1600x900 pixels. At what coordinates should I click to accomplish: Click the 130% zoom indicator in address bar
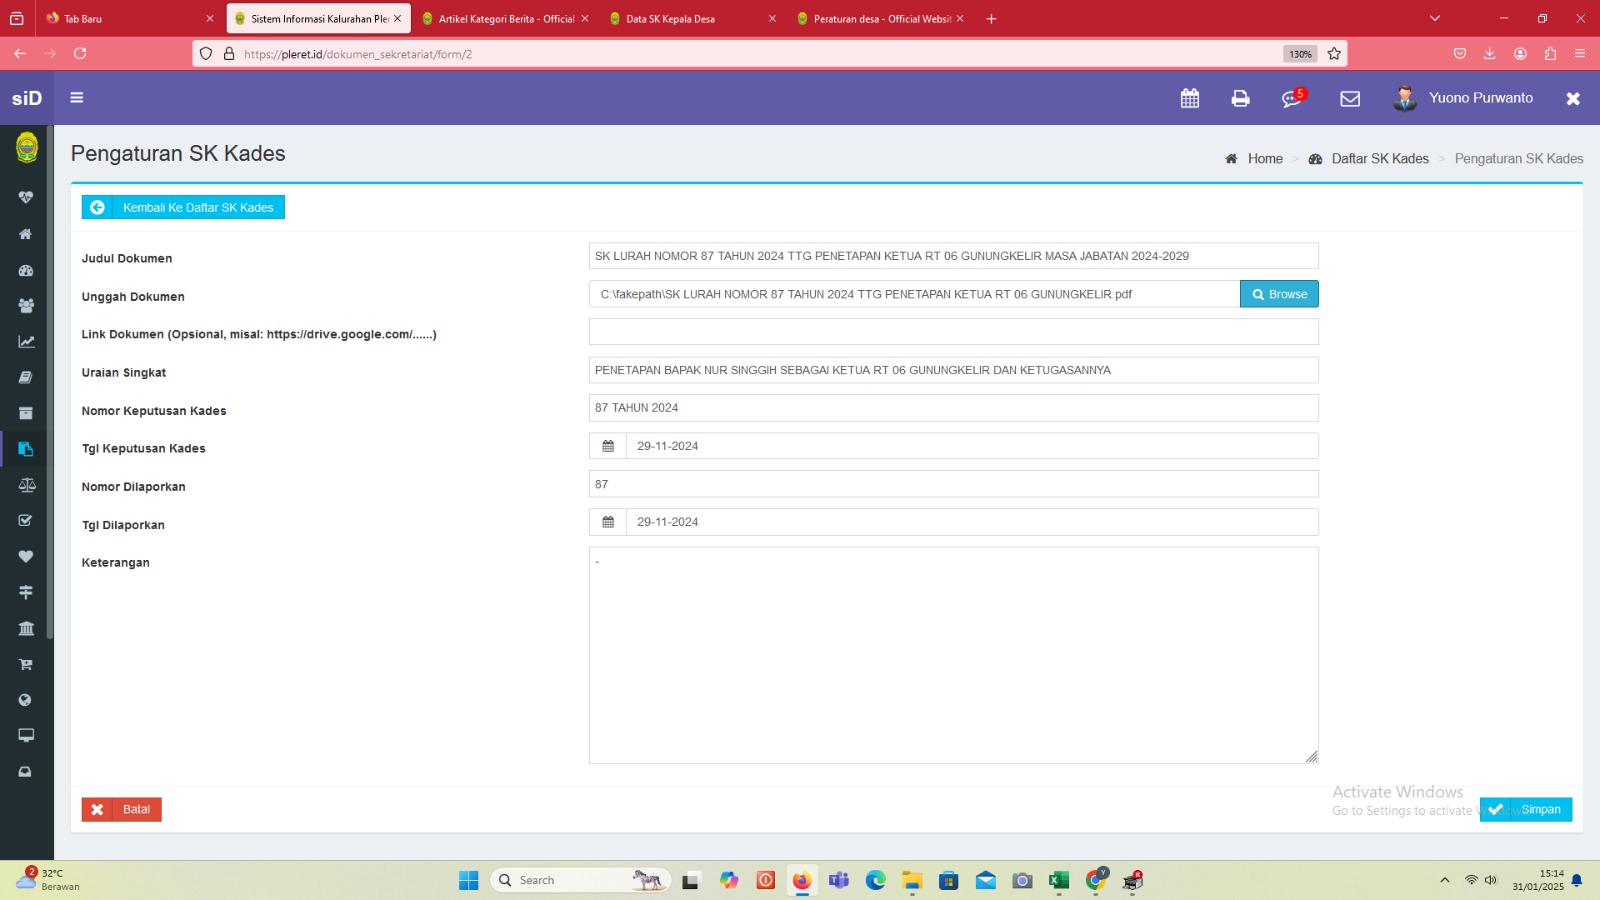click(x=1300, y=54)
